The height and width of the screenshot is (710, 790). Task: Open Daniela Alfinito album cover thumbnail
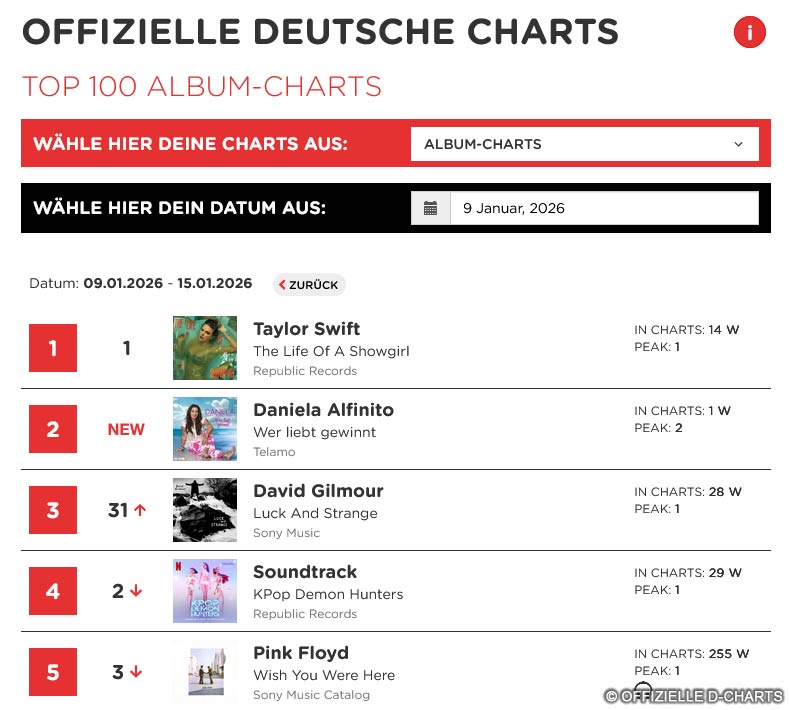(205, 429)
